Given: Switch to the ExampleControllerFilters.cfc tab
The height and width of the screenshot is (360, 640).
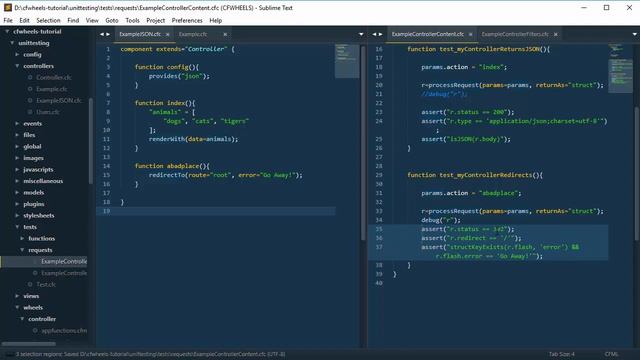Looking at the screenshot, I should pyautogui.click(x=515, y=34).
